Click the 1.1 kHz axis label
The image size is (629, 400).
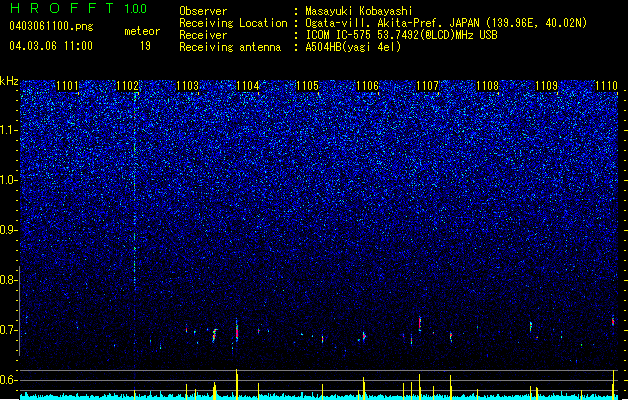9,130
